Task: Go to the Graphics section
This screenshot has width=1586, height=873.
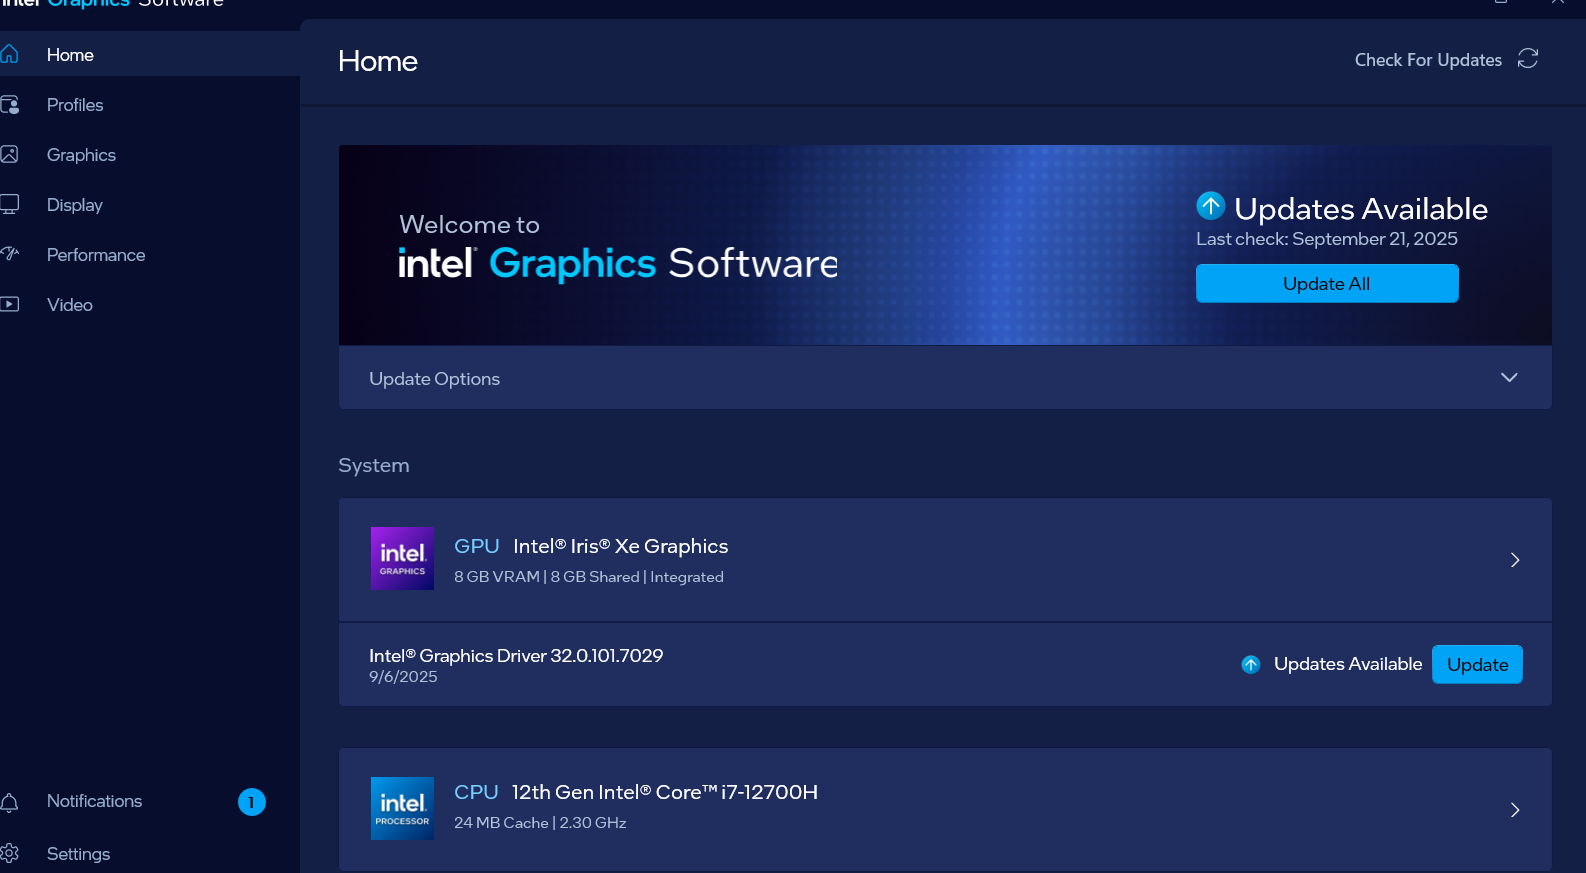Action: [81, 155]
